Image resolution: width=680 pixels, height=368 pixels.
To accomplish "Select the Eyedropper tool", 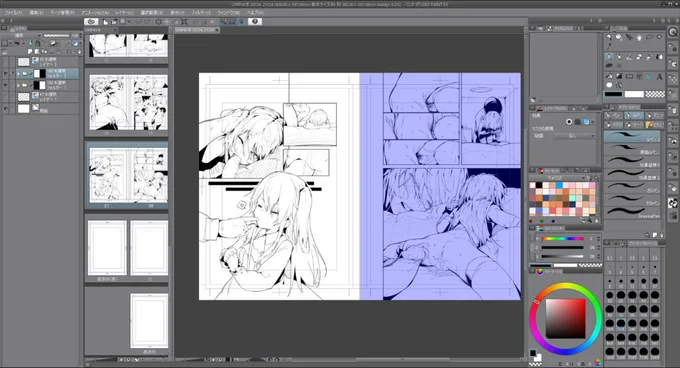I will 609,46.
